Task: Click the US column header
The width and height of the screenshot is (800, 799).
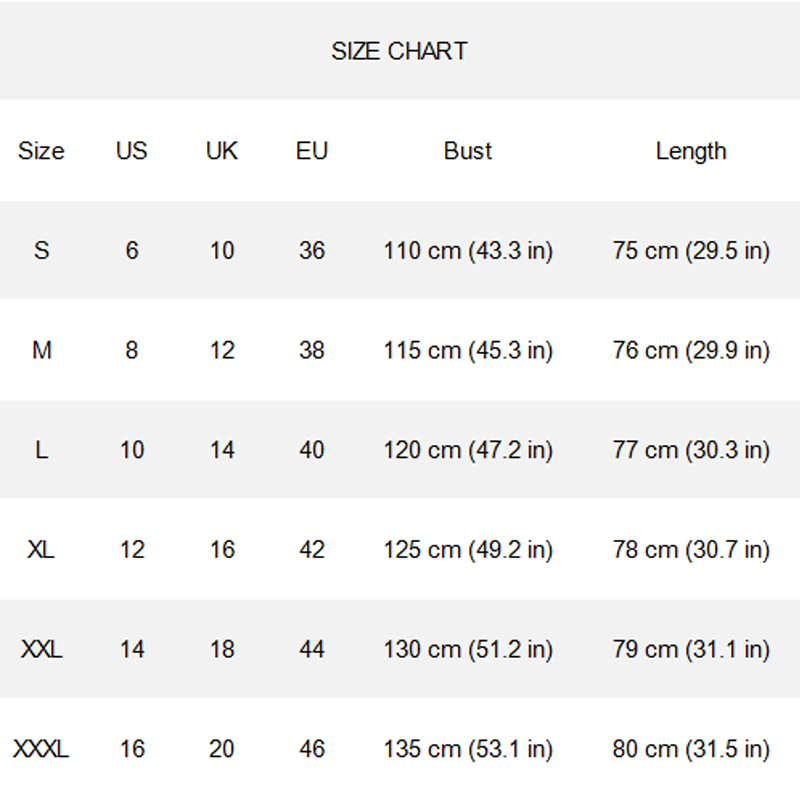Action: (132, 151)
